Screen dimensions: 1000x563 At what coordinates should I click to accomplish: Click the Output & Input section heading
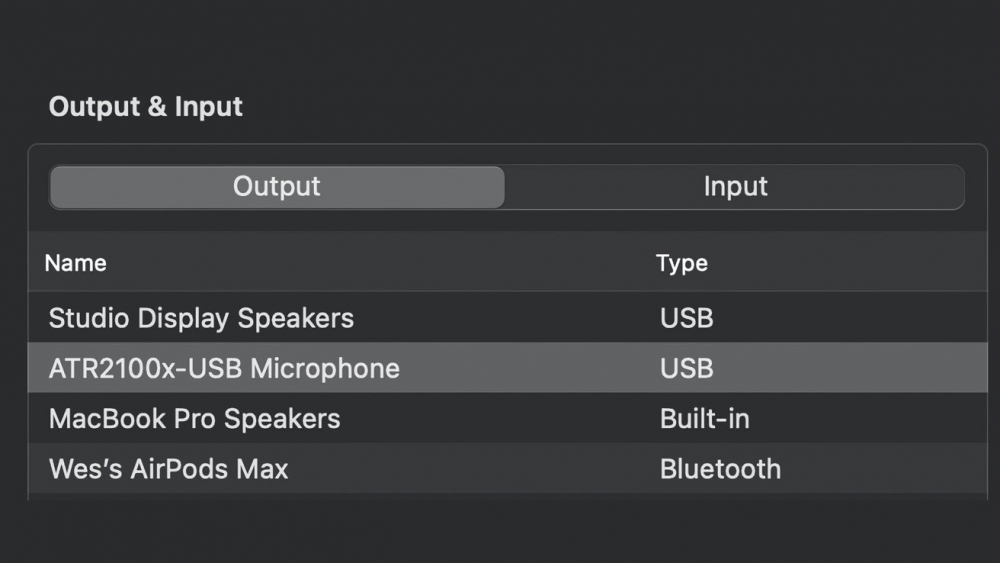click(x=146, y=107)
